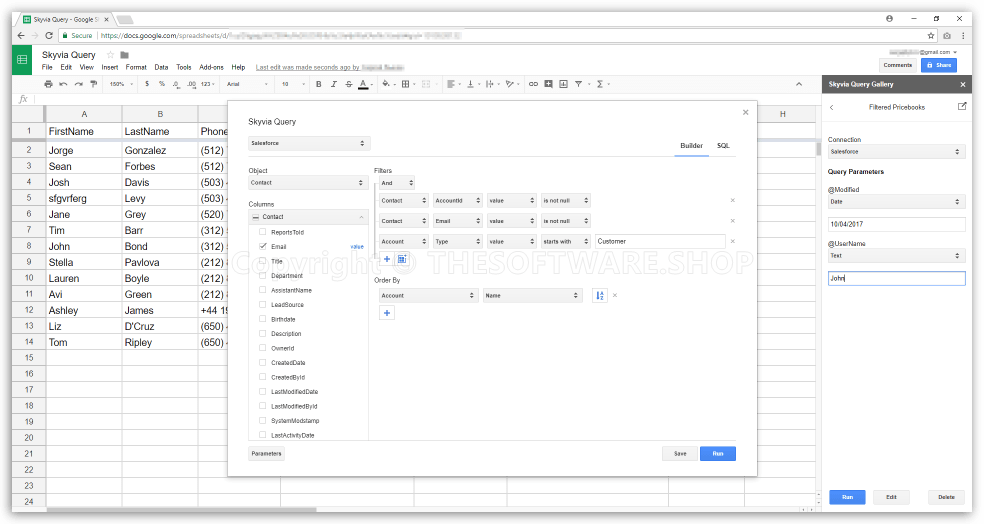Open the Add-ons menu
The width and height of the screenshot is (984, 524).
pyautogui.click(x=211, y=67)
